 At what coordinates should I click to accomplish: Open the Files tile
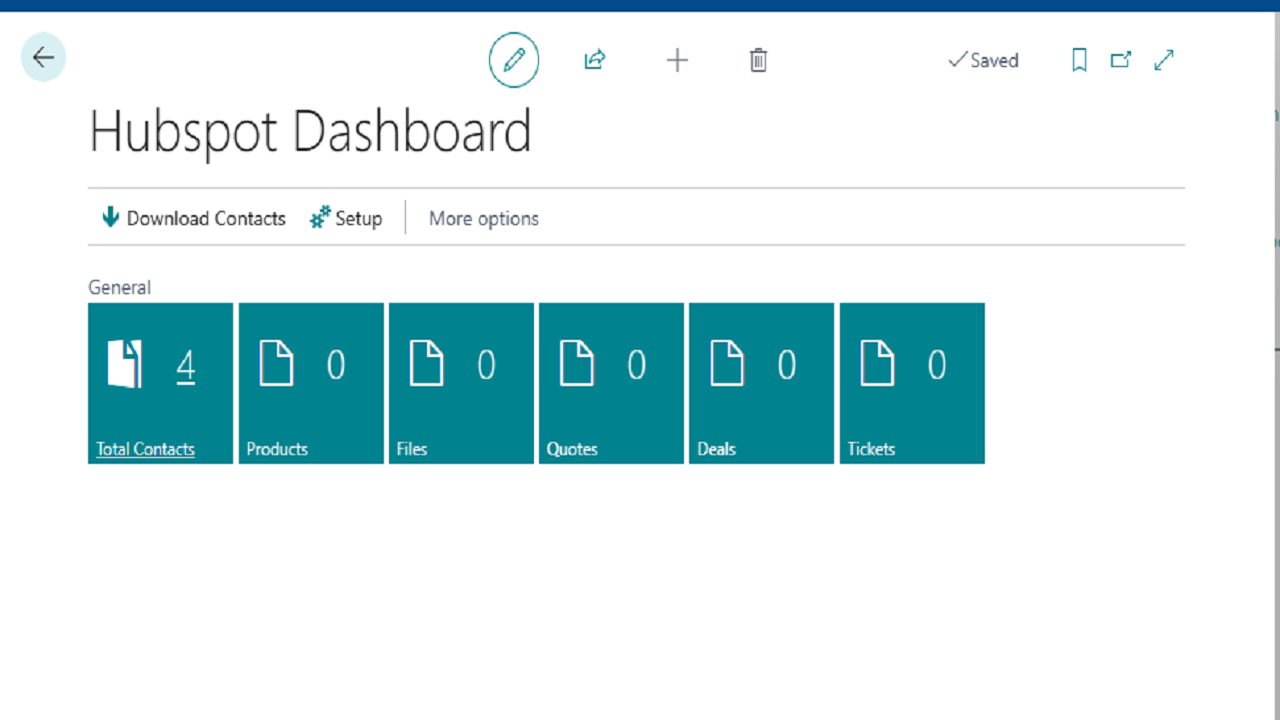(461, 383)
